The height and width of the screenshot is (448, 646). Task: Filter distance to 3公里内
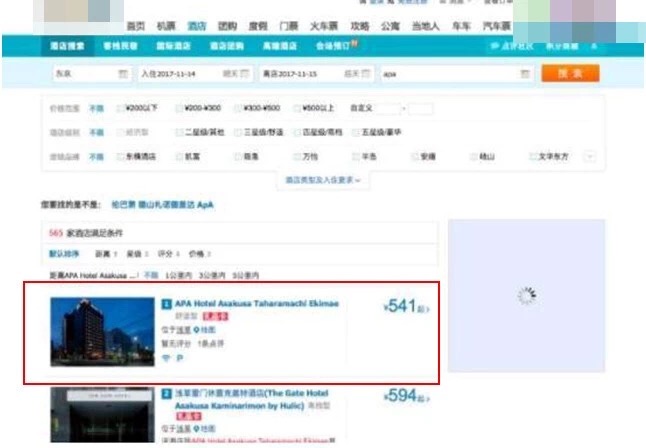pyautogui.click(x=212, y=275)
